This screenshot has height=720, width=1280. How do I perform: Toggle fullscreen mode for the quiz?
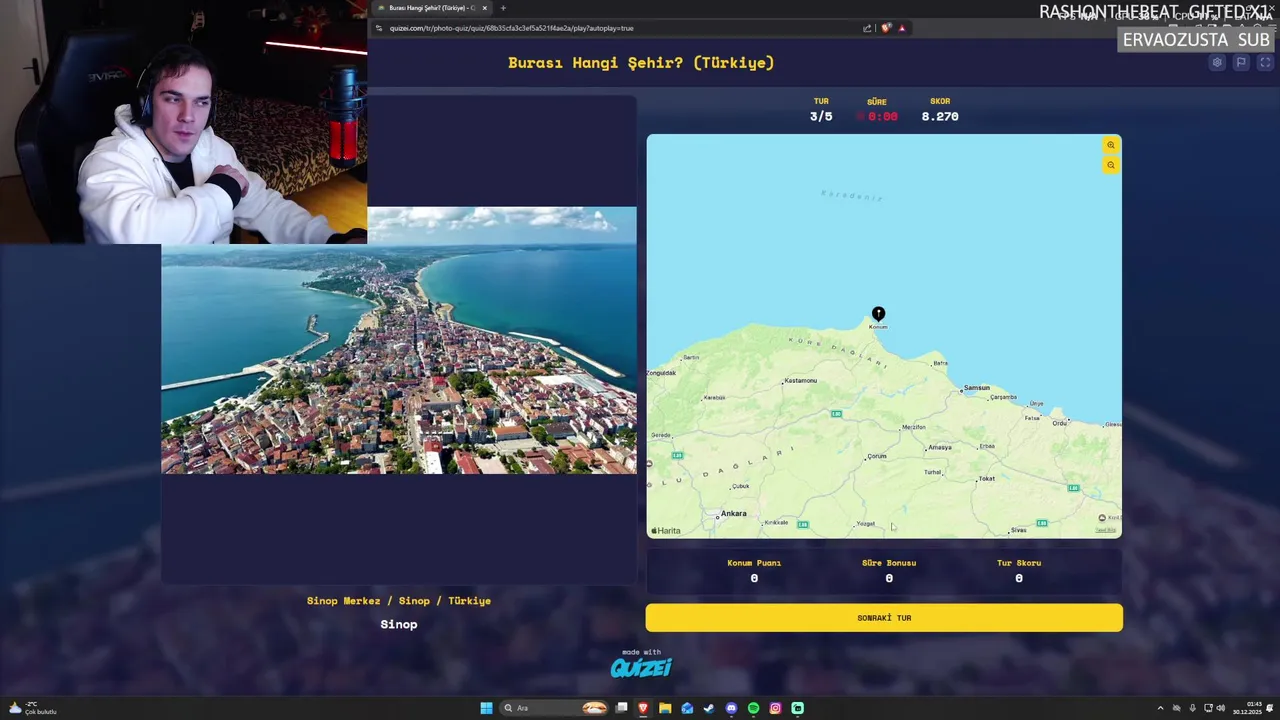1265,62
